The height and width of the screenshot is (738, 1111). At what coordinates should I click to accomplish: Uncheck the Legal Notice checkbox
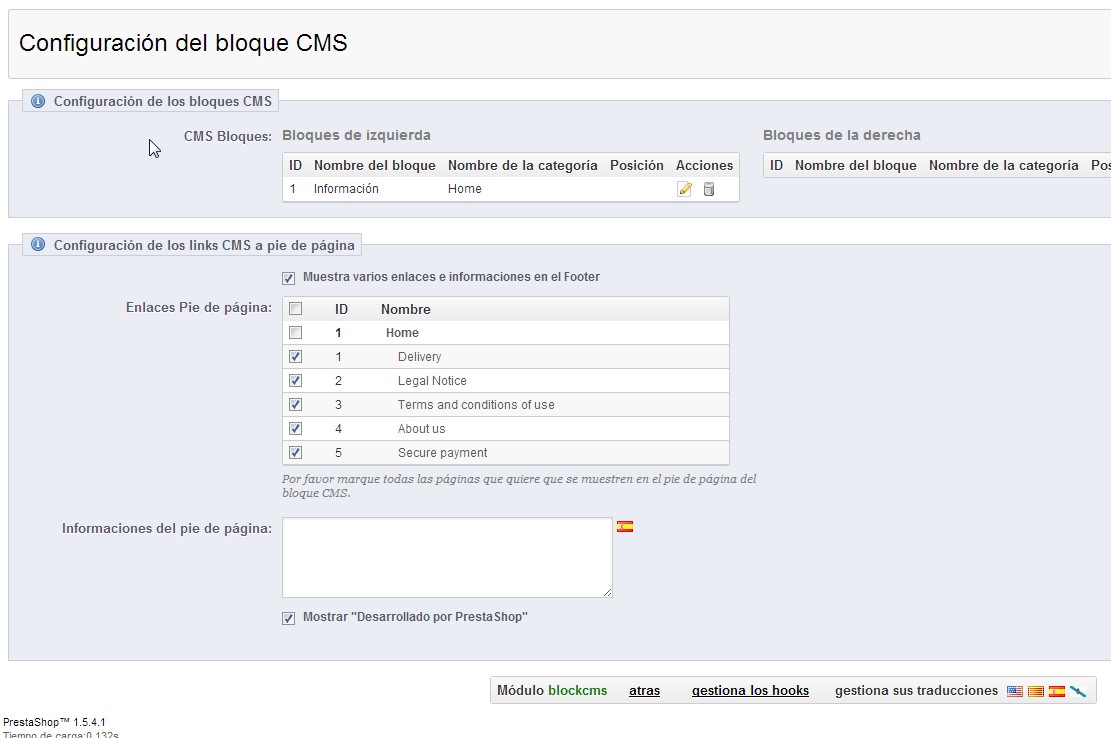[x=295, y=381]
